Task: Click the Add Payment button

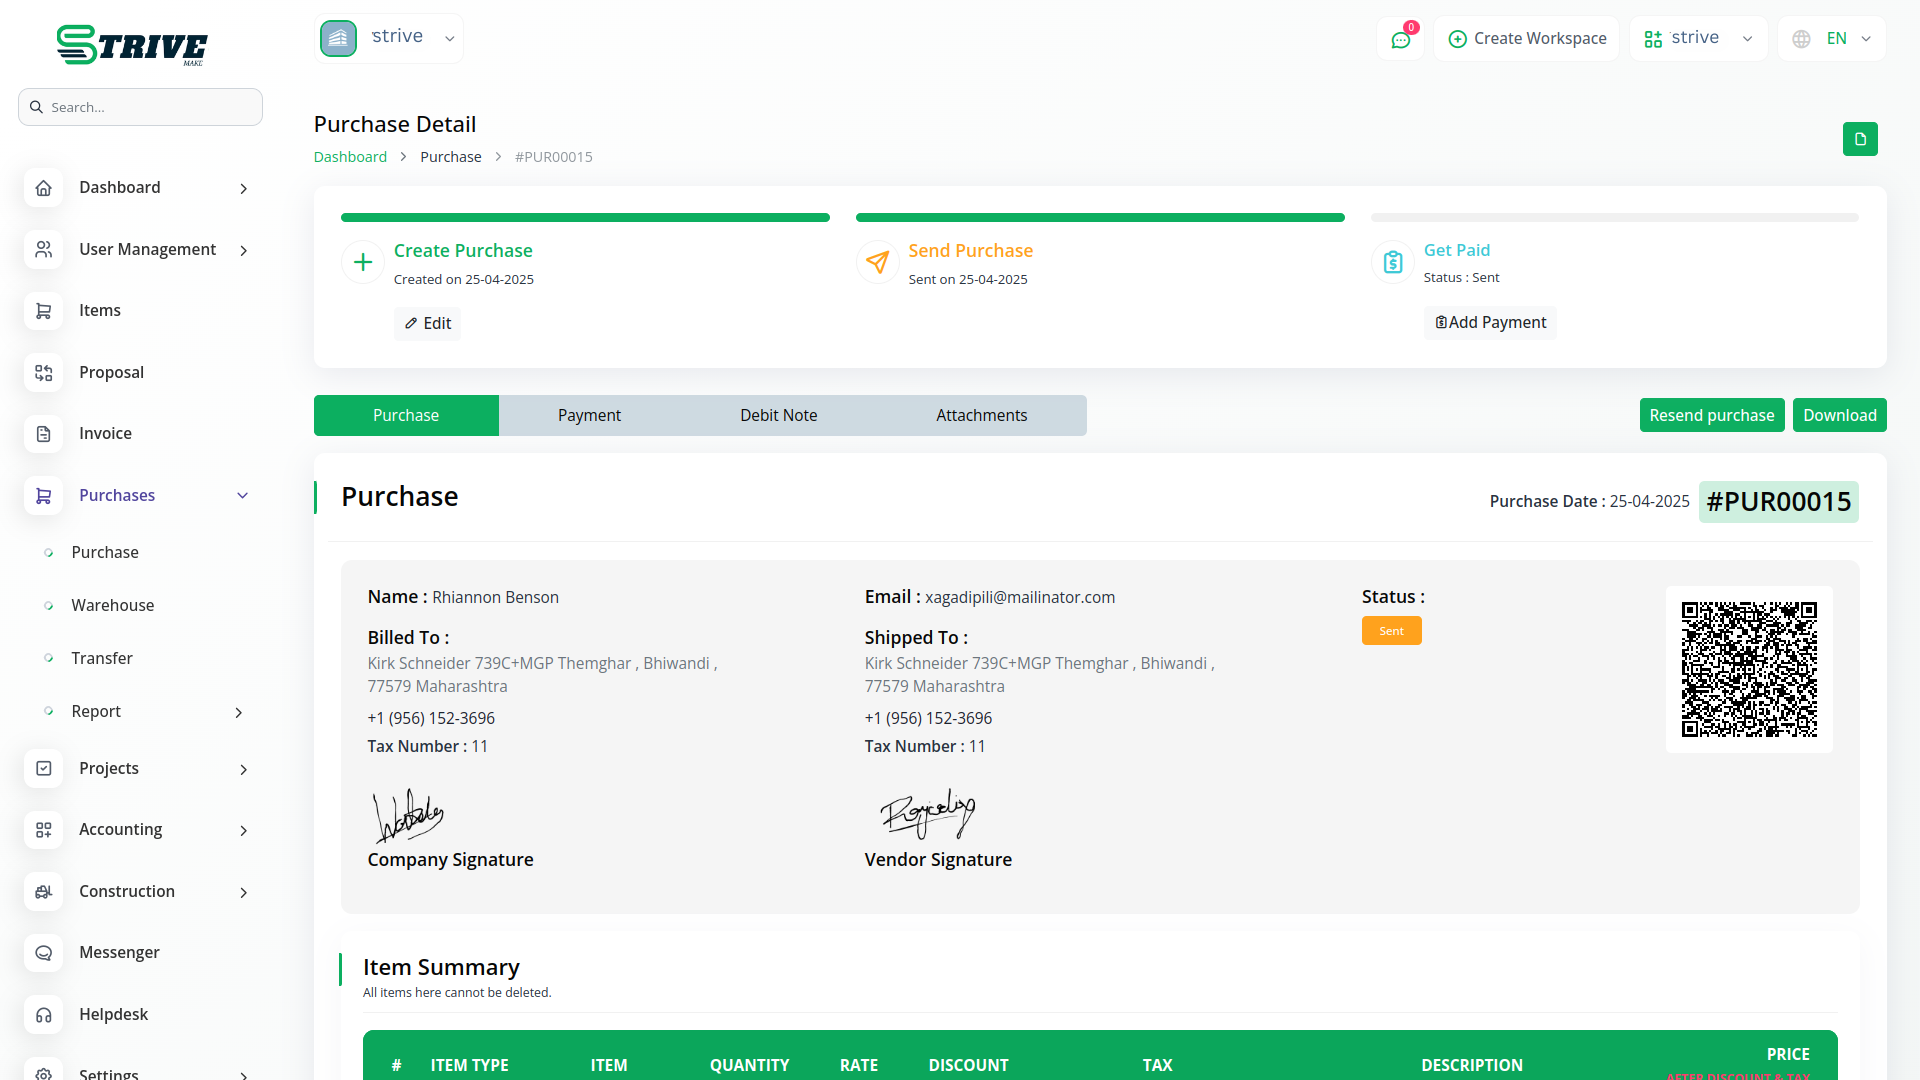Action: [x=1490, y=322]
